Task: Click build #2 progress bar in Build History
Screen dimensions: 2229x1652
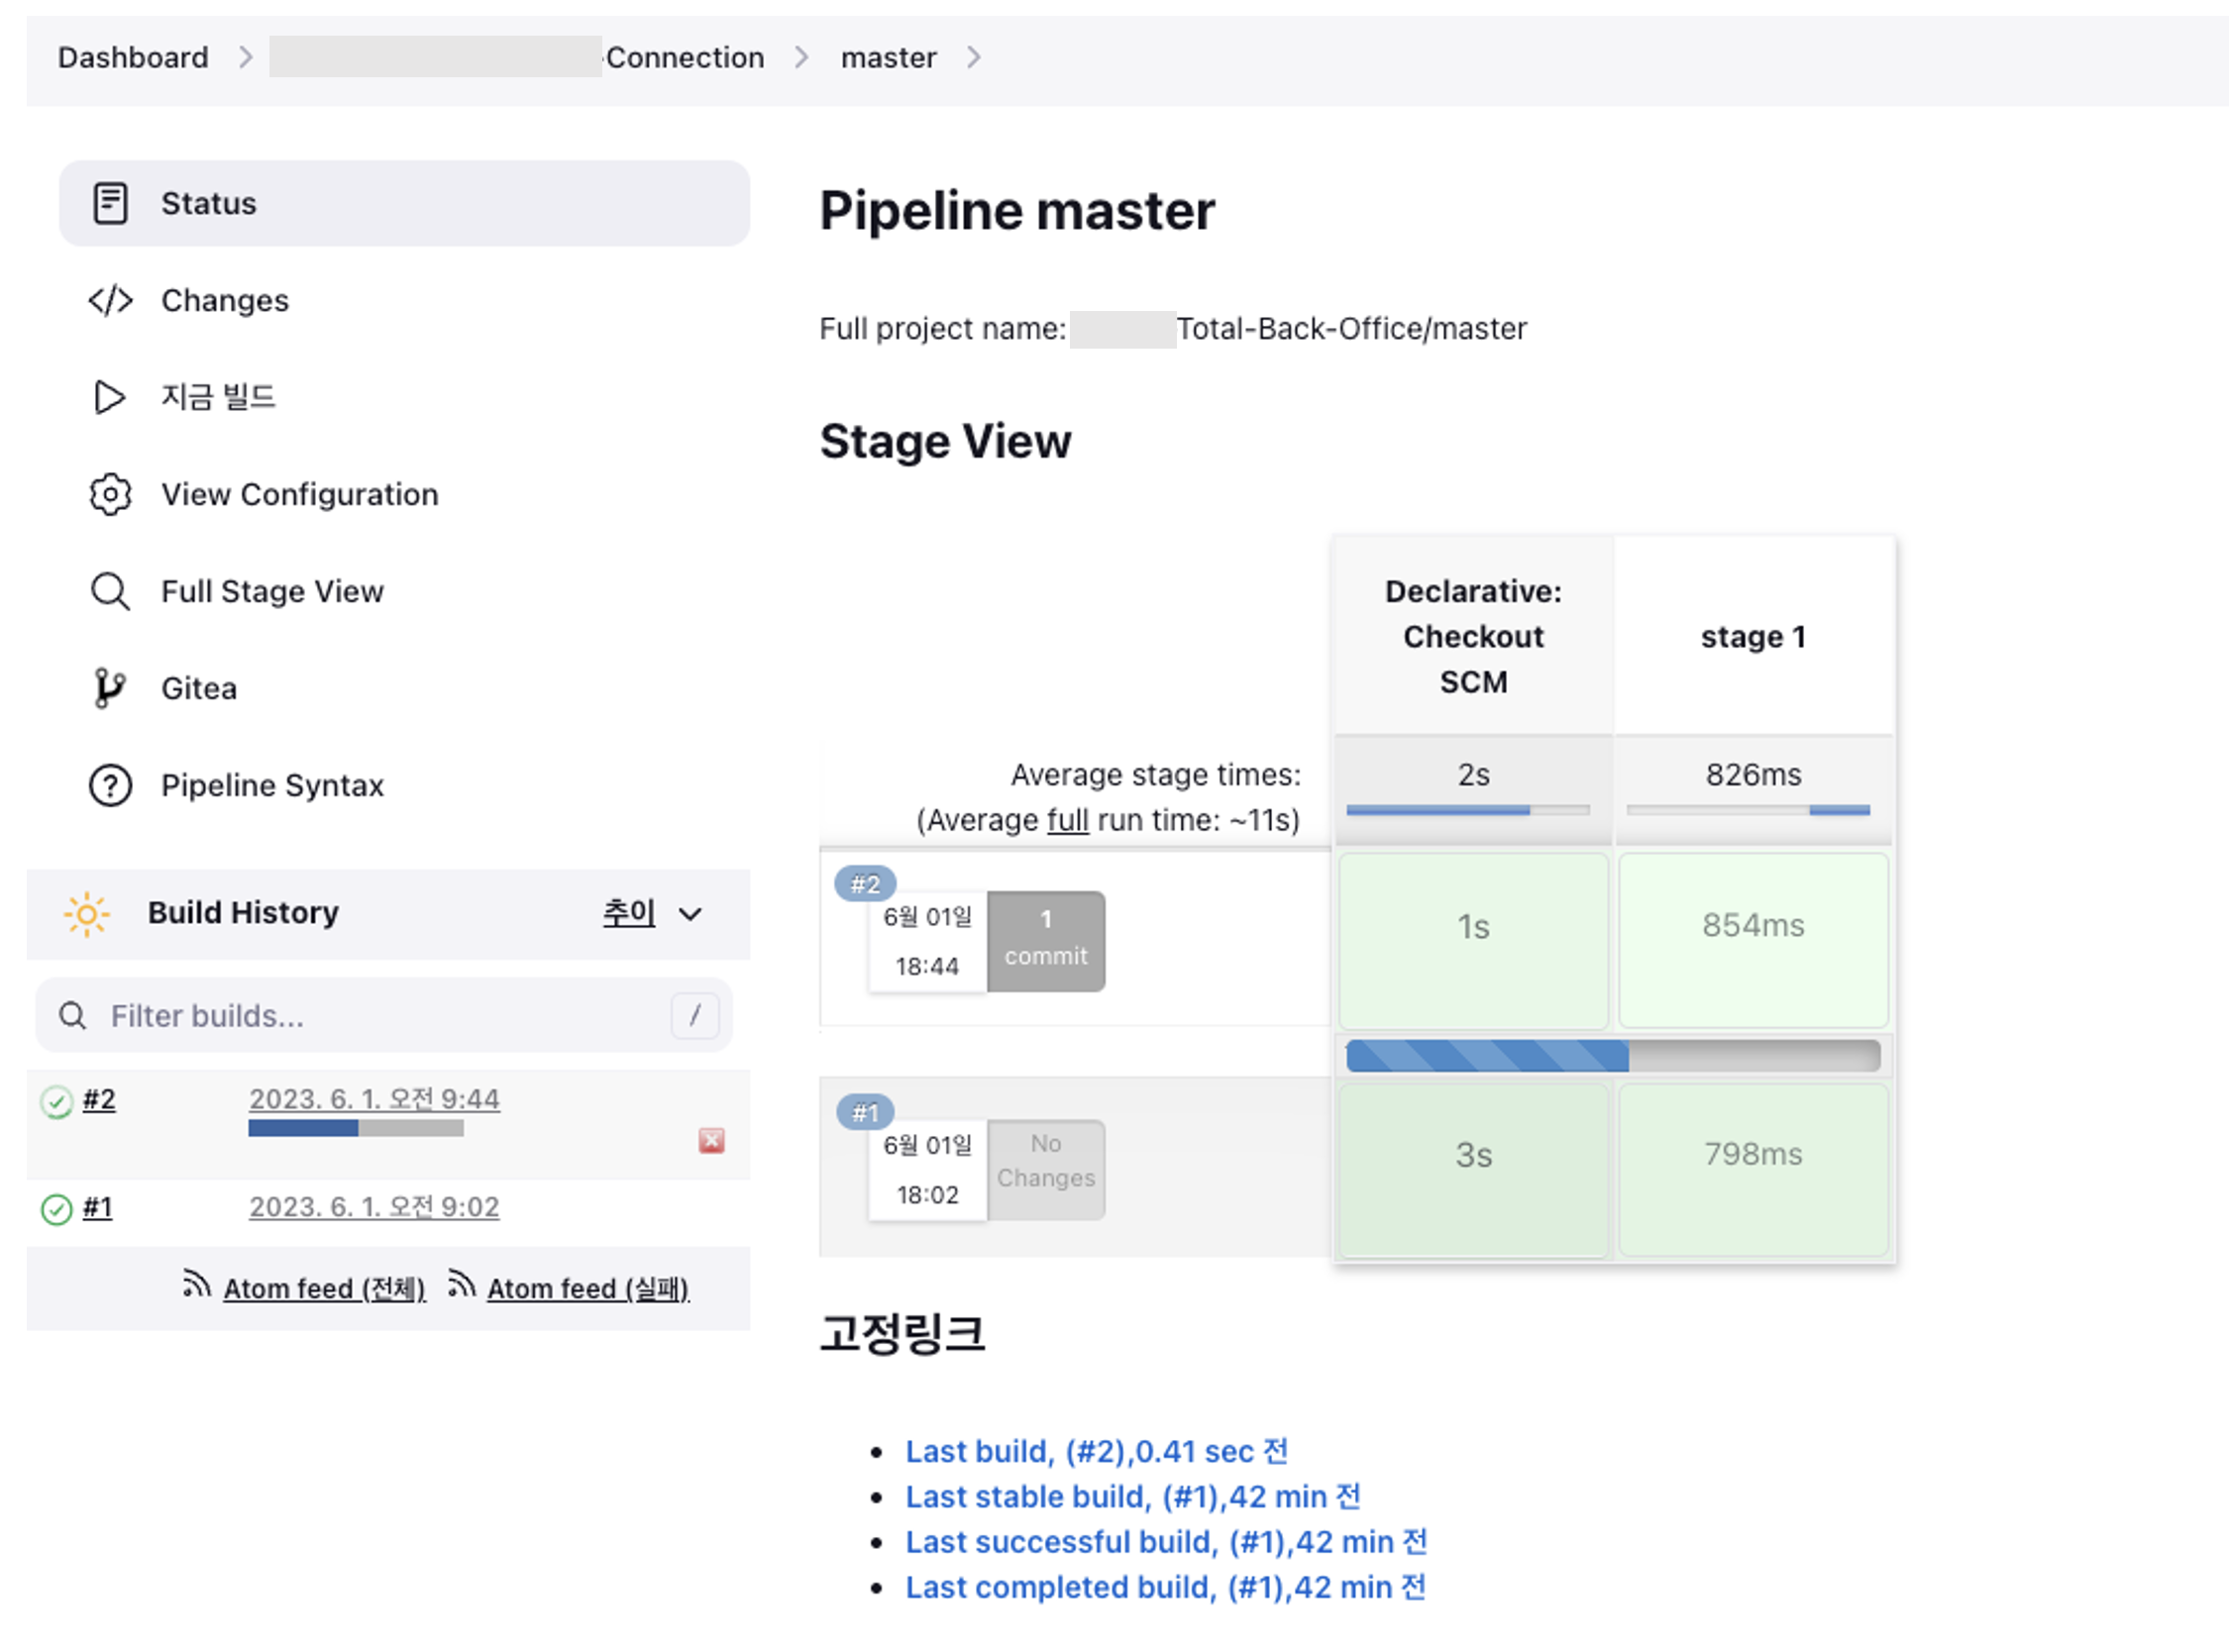Action: pyautogui.click(x=355, y=1128)
